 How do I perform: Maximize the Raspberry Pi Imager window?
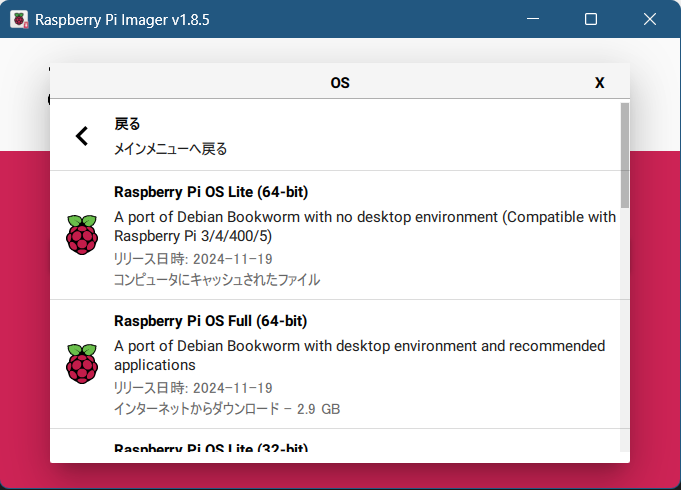point(591,19)
